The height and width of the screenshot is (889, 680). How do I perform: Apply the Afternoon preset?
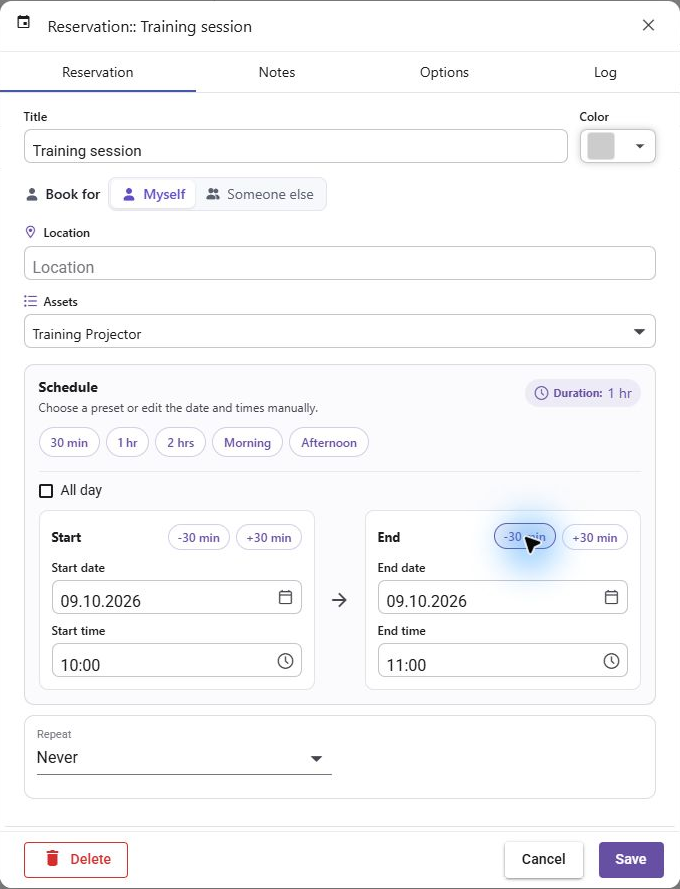[329, 442]
